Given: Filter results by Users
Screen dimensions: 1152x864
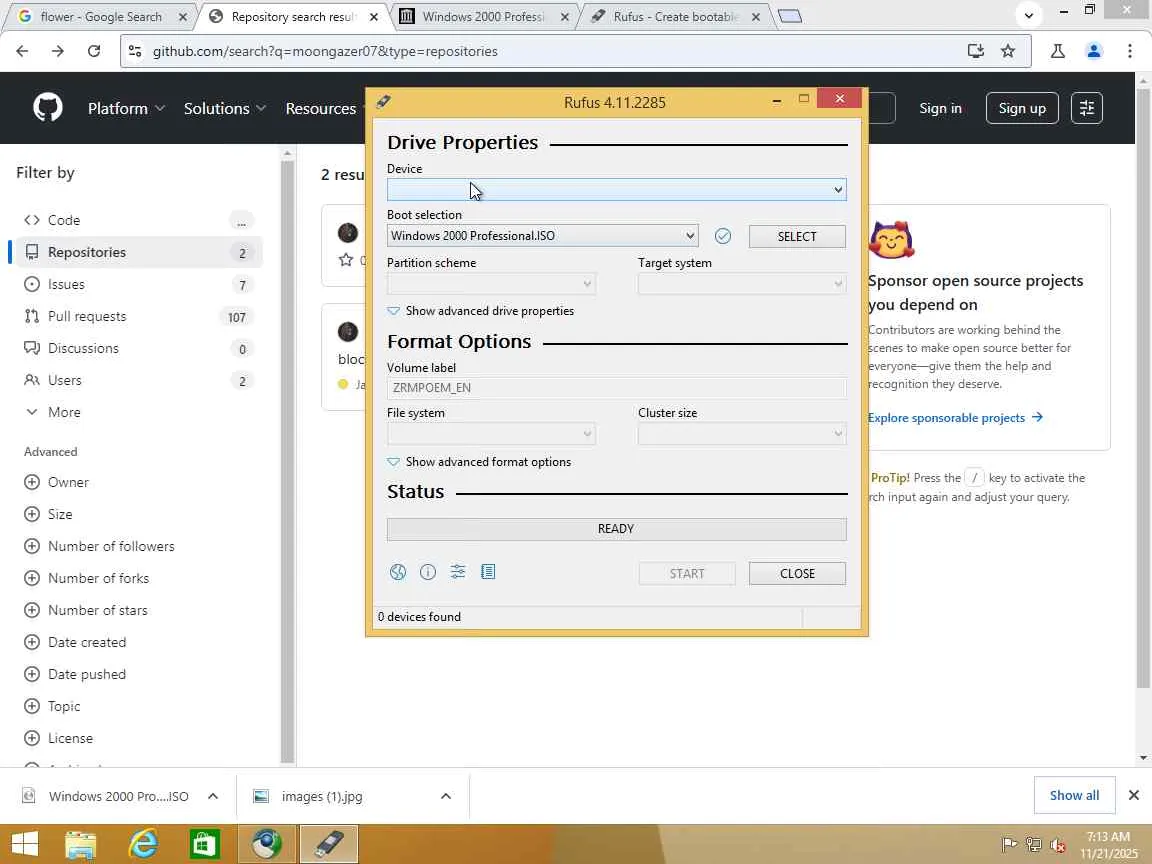Looking at the screenshot, I should [139, 381].
